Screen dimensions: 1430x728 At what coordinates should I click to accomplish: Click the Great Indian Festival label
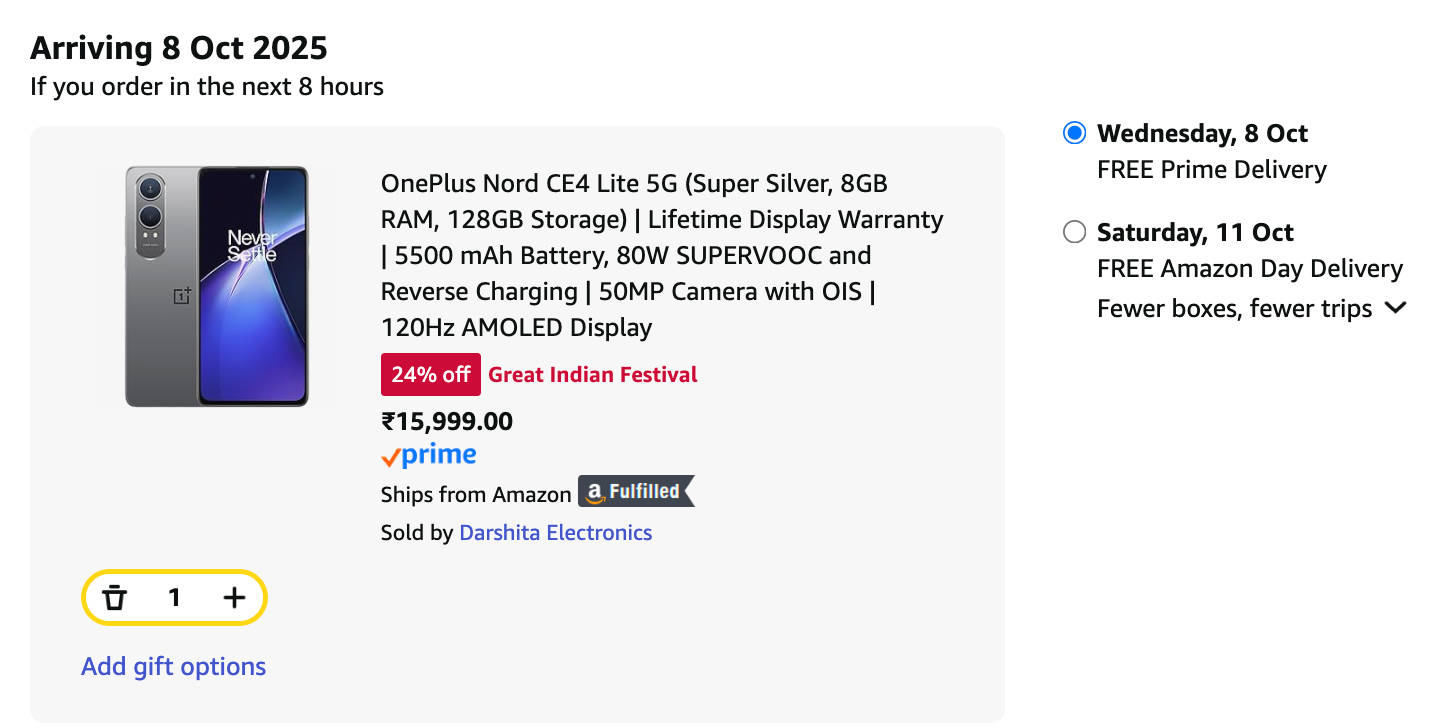(593, 375)
